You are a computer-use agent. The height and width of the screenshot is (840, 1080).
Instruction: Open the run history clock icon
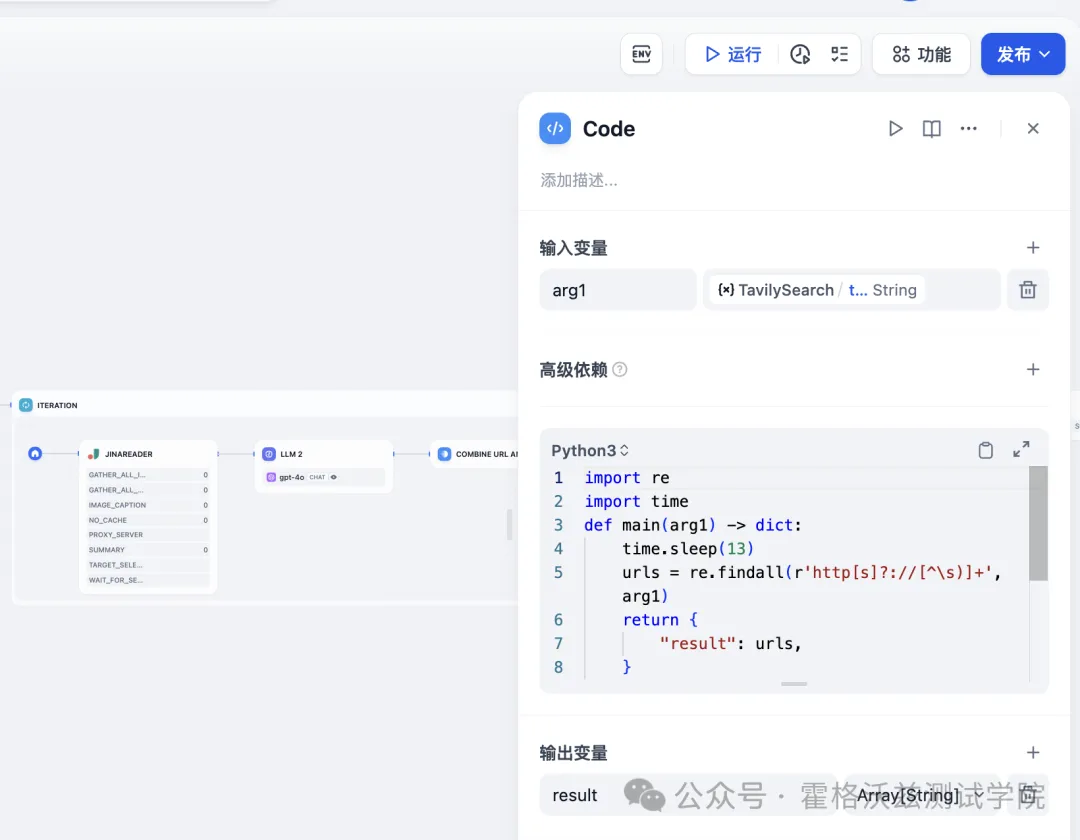tap(800, 54)
